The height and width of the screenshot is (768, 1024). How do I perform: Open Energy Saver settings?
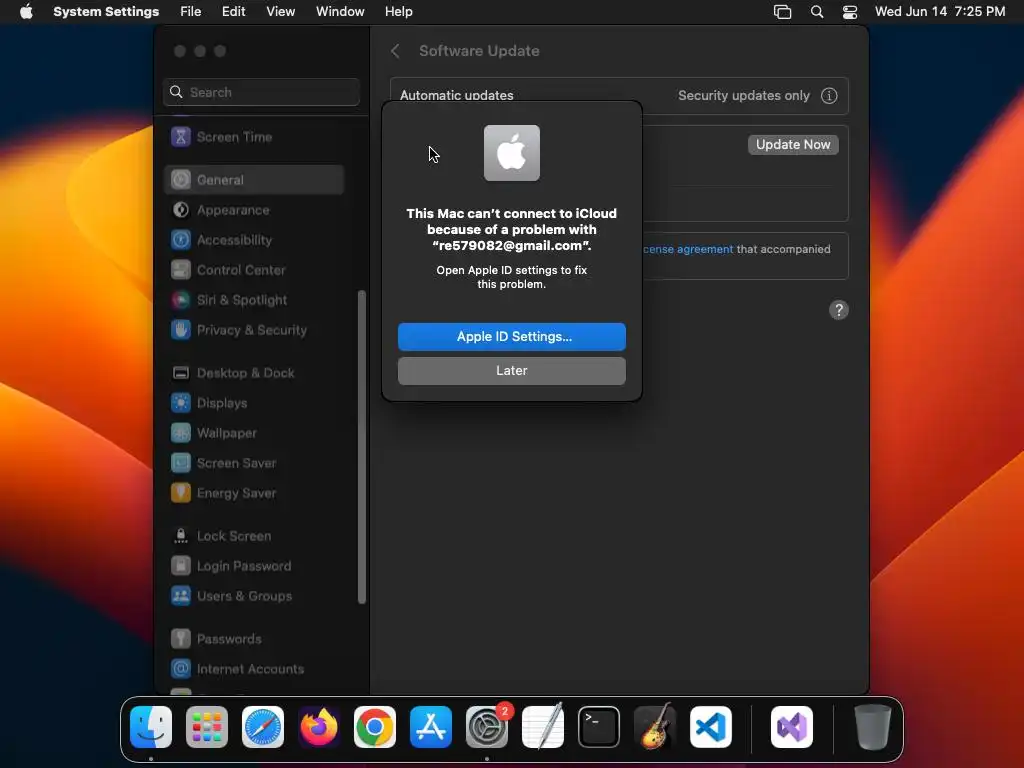point(254,493)
